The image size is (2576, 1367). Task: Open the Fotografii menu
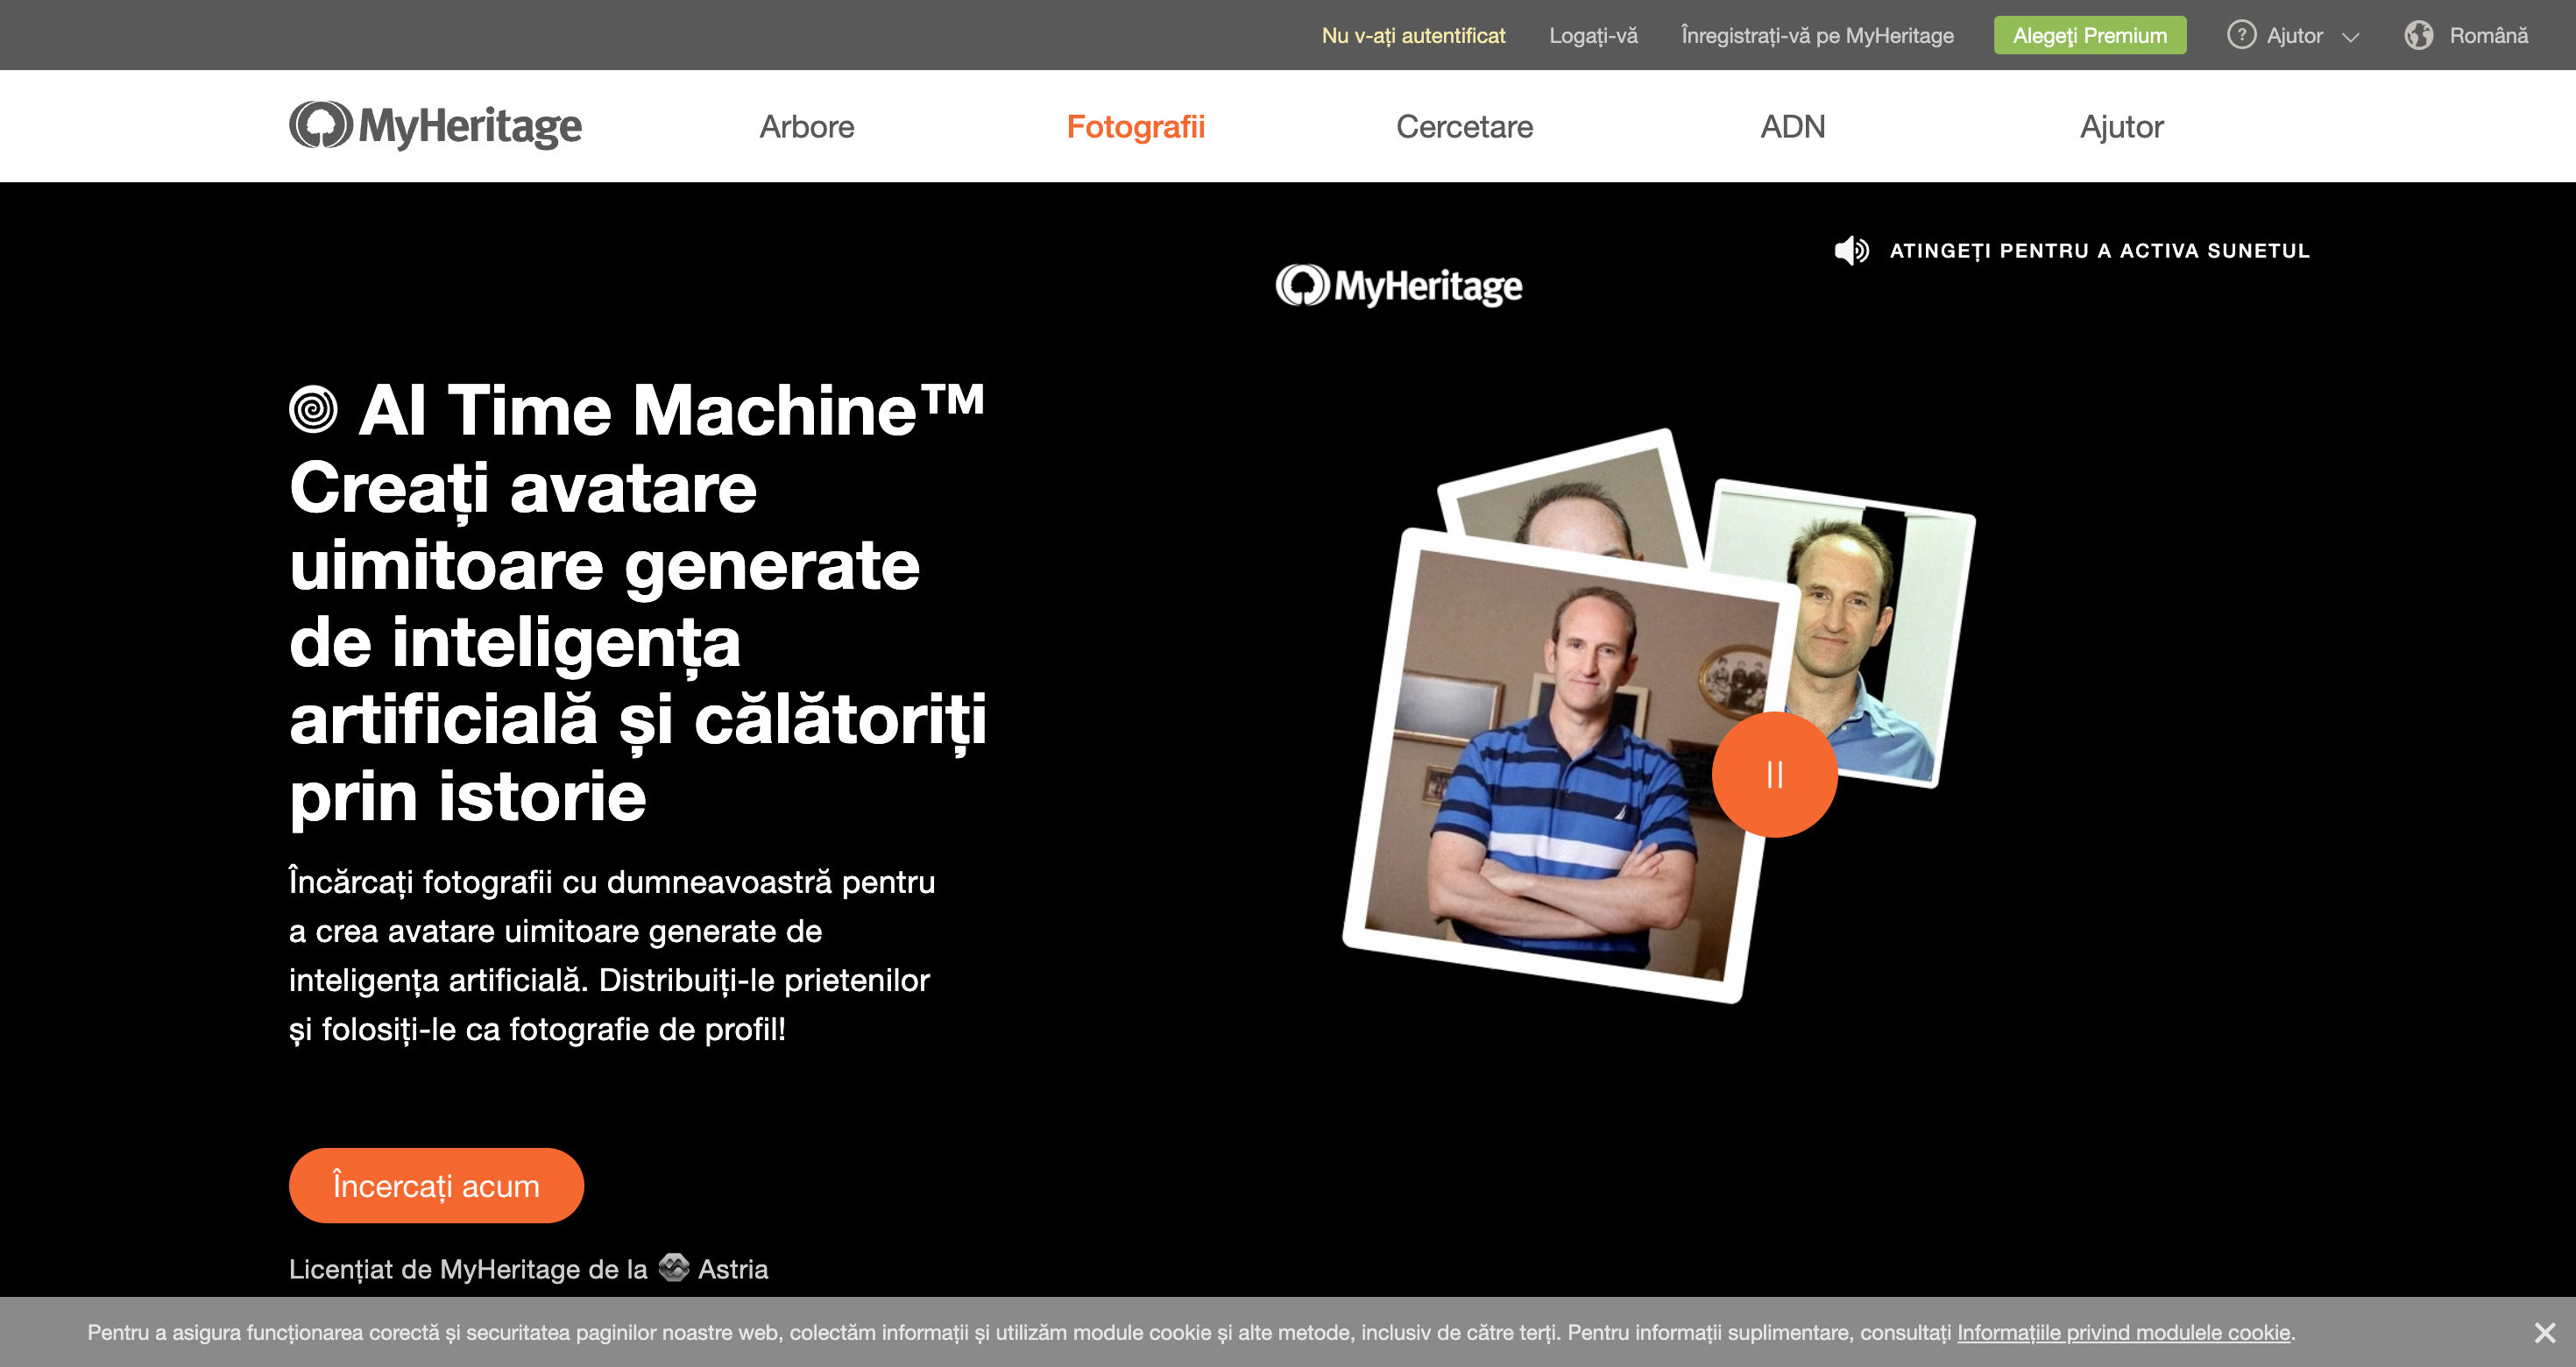pyautogui.click(x=1135, y=127)
